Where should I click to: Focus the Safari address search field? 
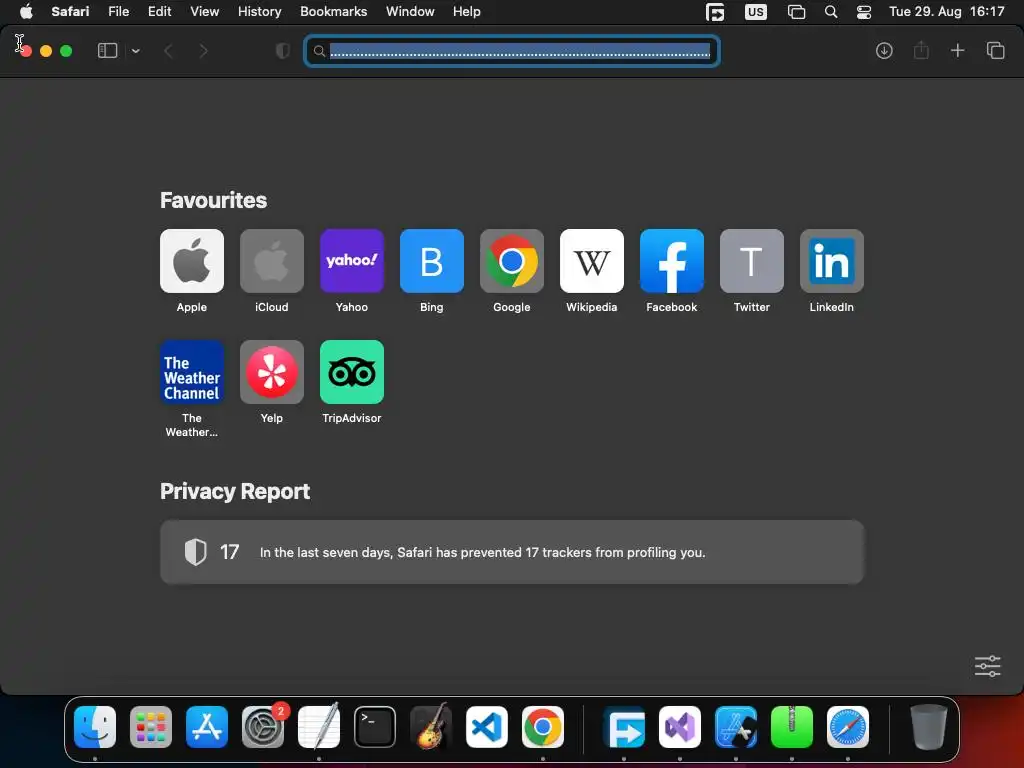click(512, 51)
